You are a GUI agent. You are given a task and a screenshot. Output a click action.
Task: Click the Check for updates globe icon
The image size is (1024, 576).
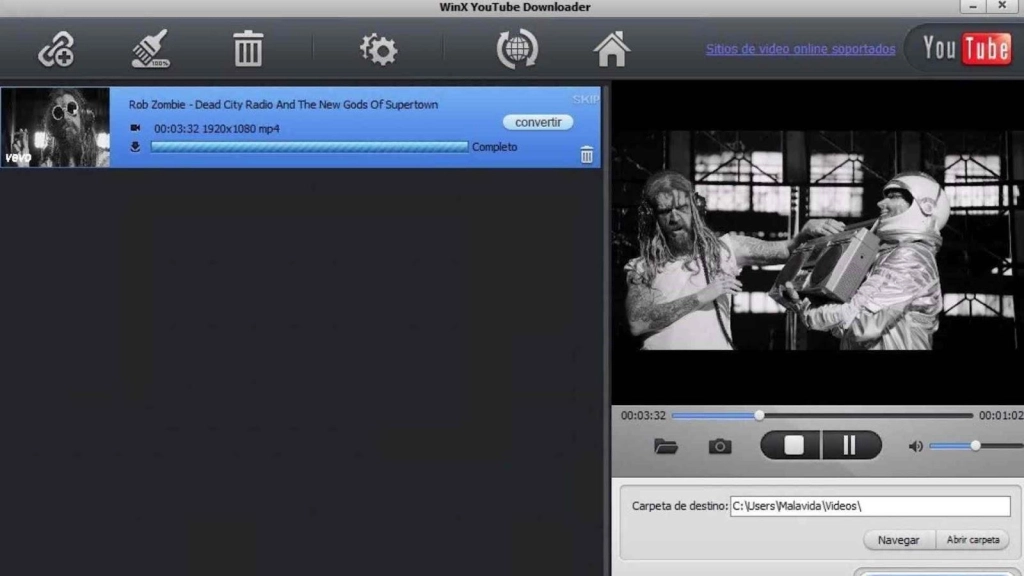click(x=517, y=49)
